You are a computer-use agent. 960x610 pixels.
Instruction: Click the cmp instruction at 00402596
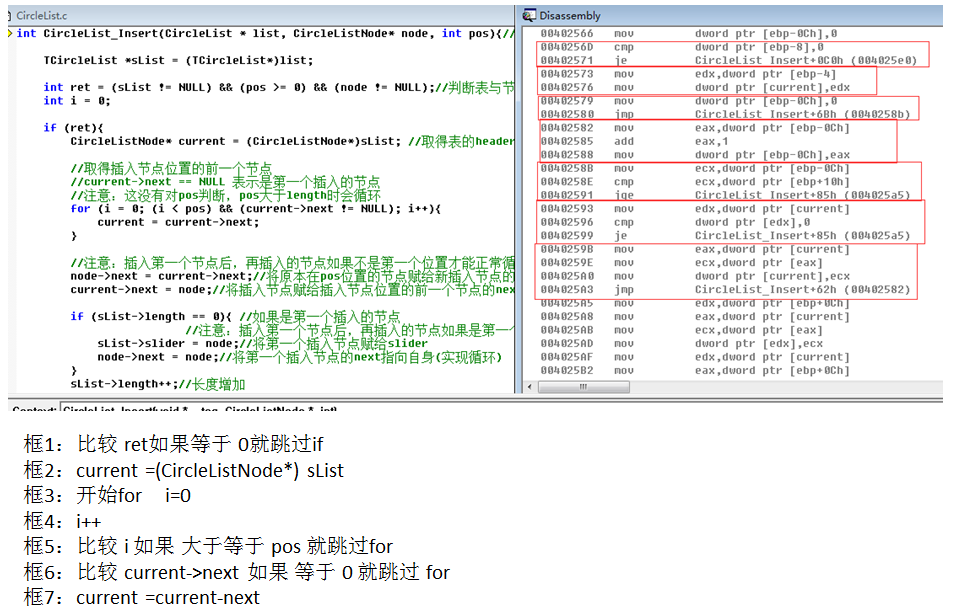coord(675,222)
